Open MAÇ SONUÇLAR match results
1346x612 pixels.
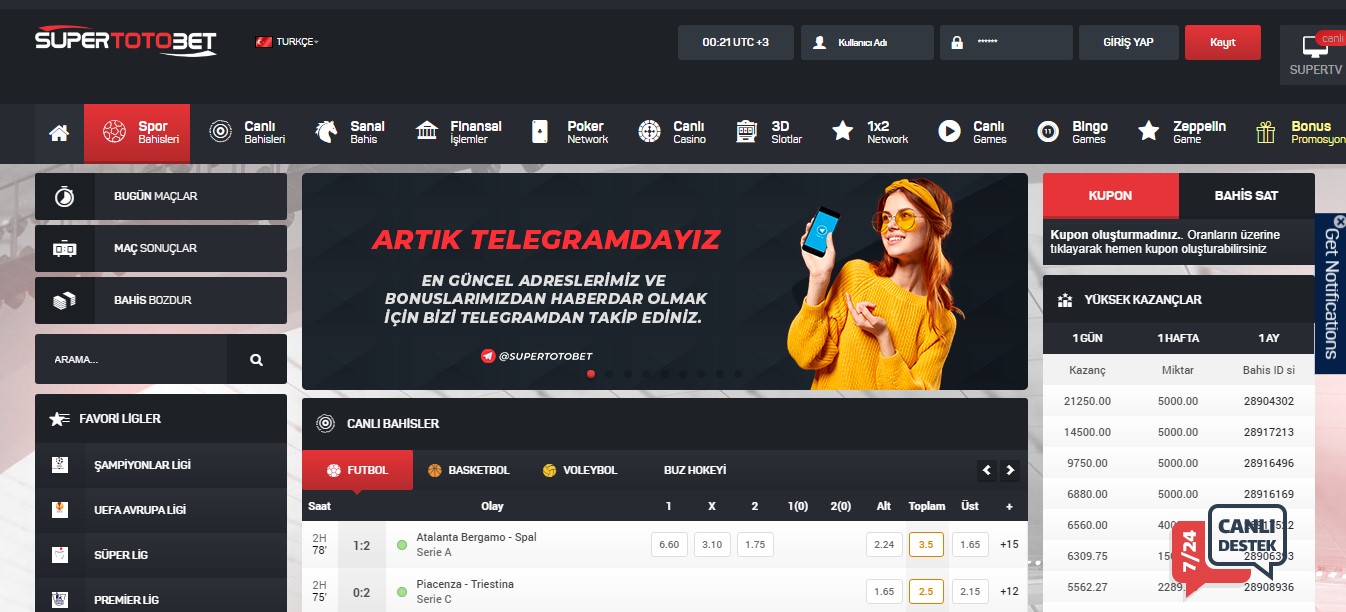coord(161,248)
